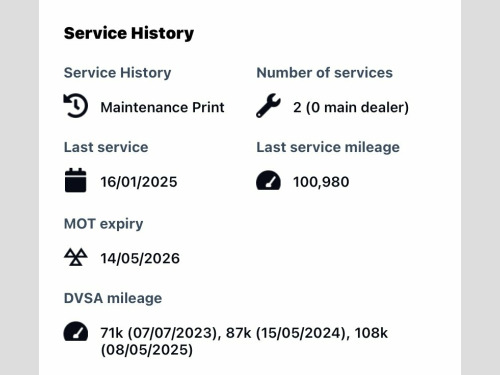Click the MOT triangles icon
Image resolution: width=500 pixels, height=375 pixels.
pyautogui.click(x=76, y=257)
